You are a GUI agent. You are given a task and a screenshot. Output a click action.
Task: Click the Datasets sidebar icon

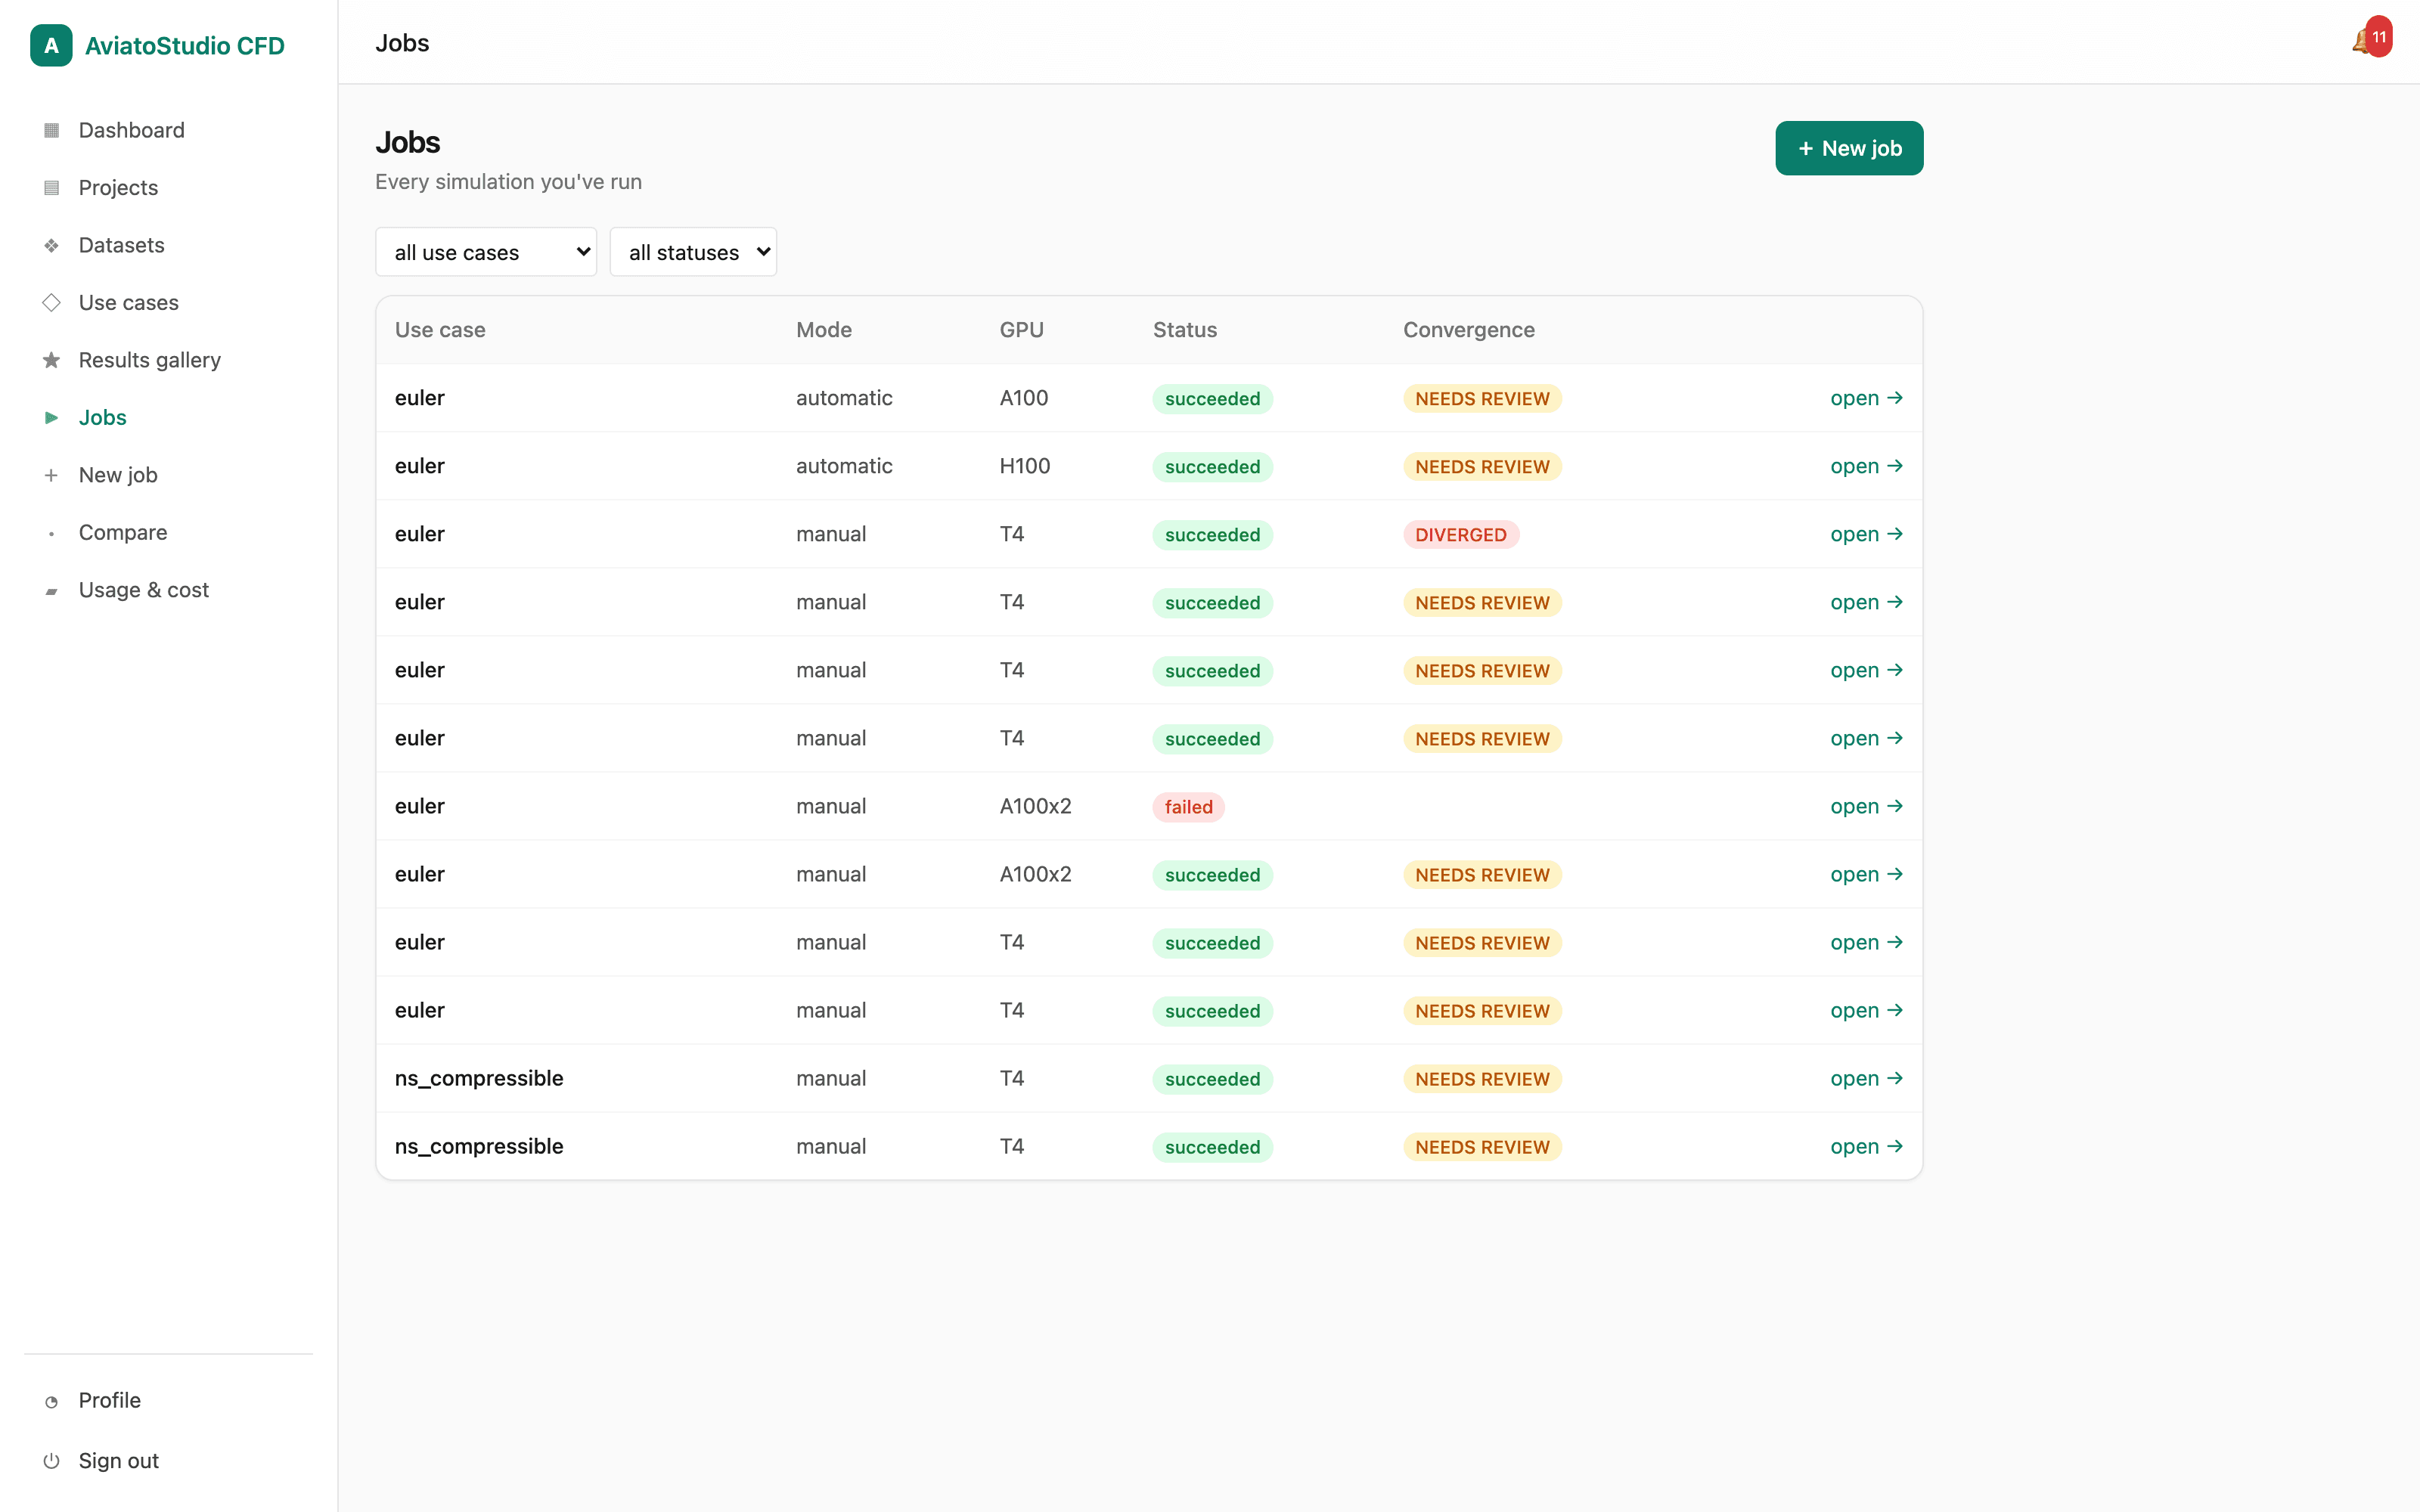51,245
